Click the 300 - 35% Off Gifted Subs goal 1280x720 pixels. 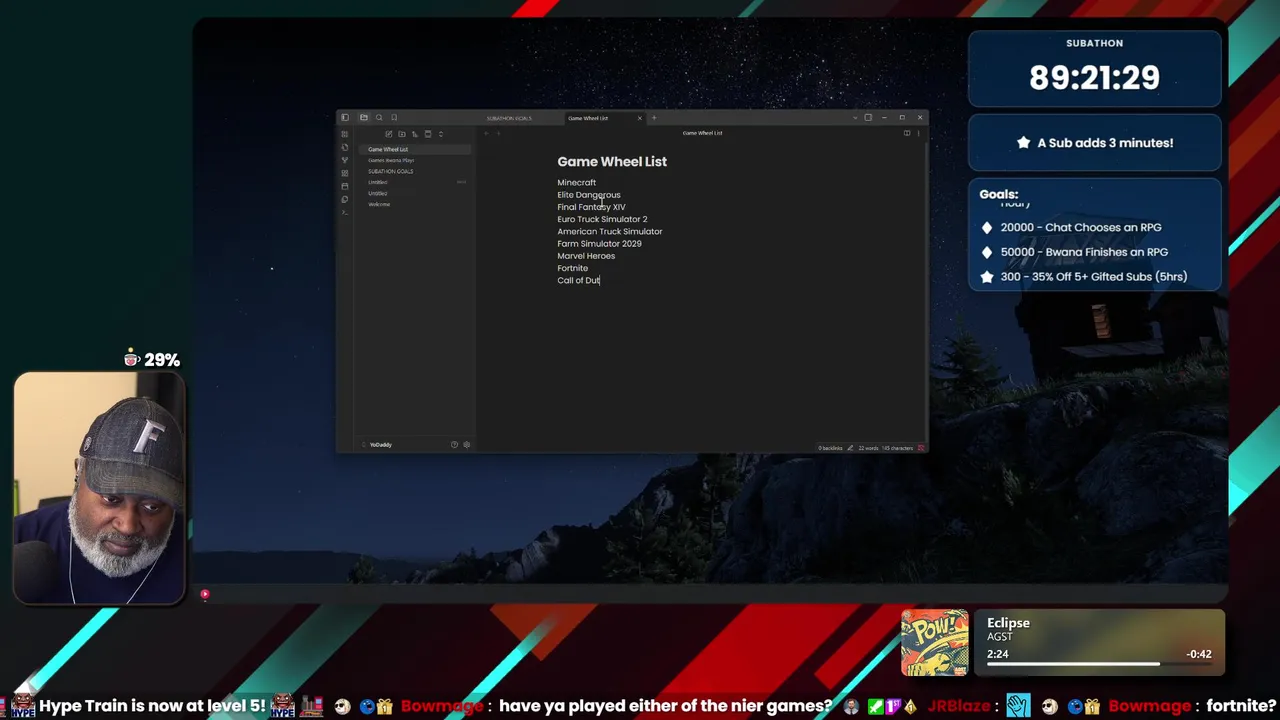tap(1084, 277)
